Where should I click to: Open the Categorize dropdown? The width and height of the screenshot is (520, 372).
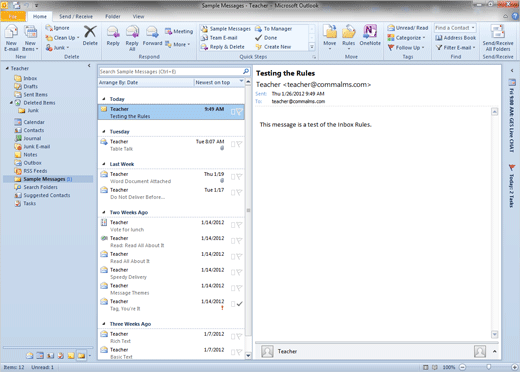click(406, 38)
